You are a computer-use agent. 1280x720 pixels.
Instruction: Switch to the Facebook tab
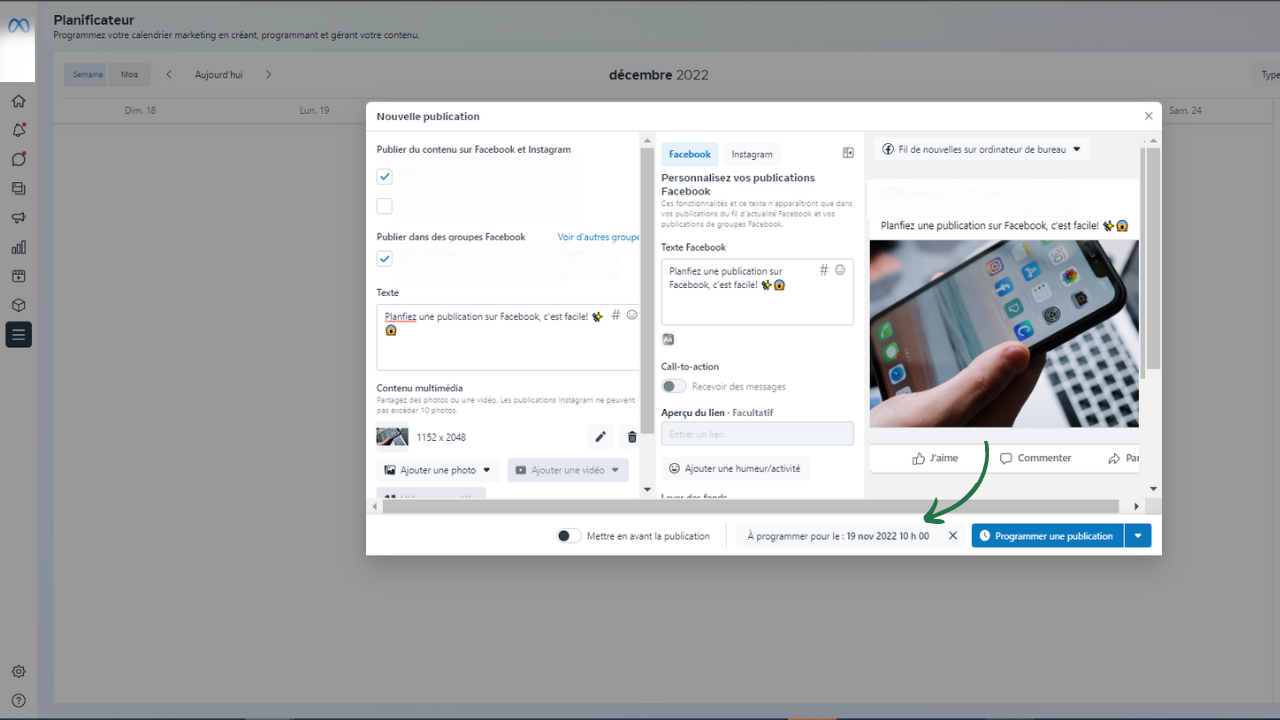690,154
